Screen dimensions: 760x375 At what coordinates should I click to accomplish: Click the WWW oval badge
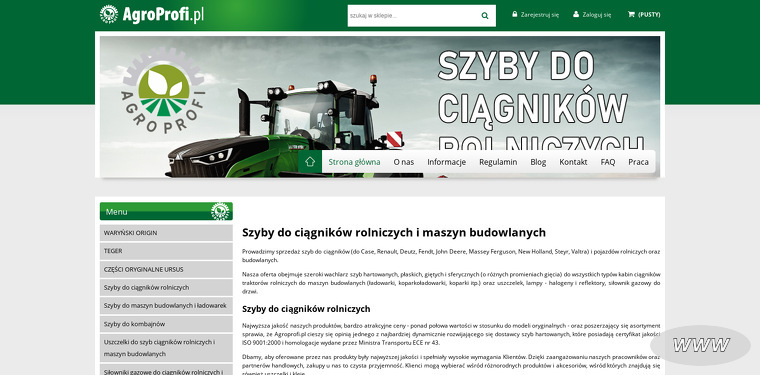coord(700,345)
